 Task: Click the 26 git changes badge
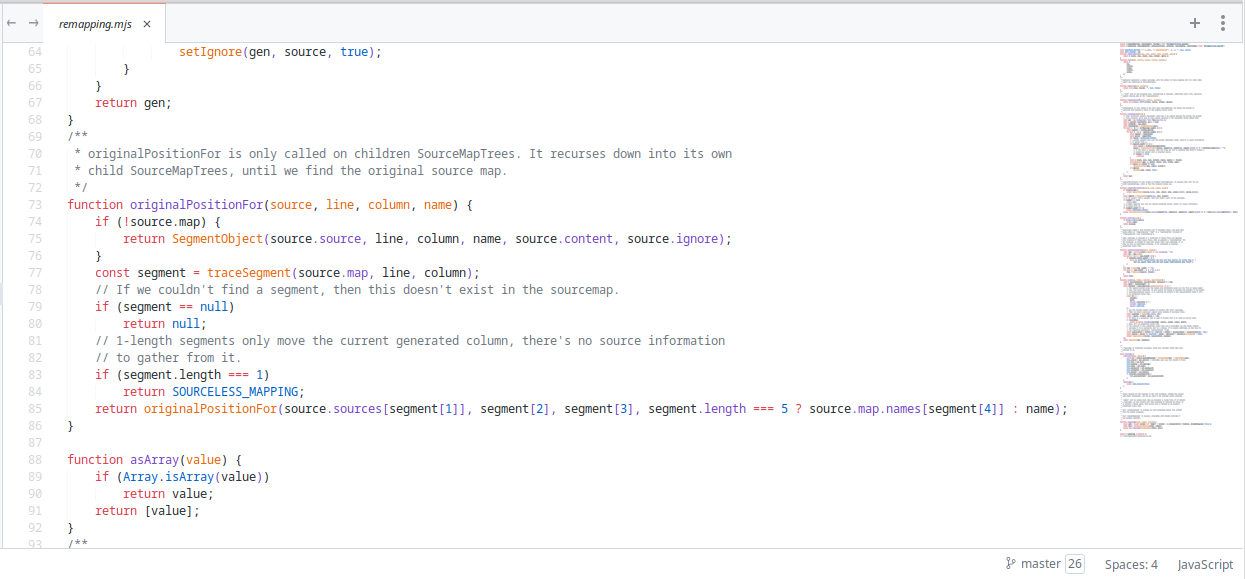[1074, 564]
